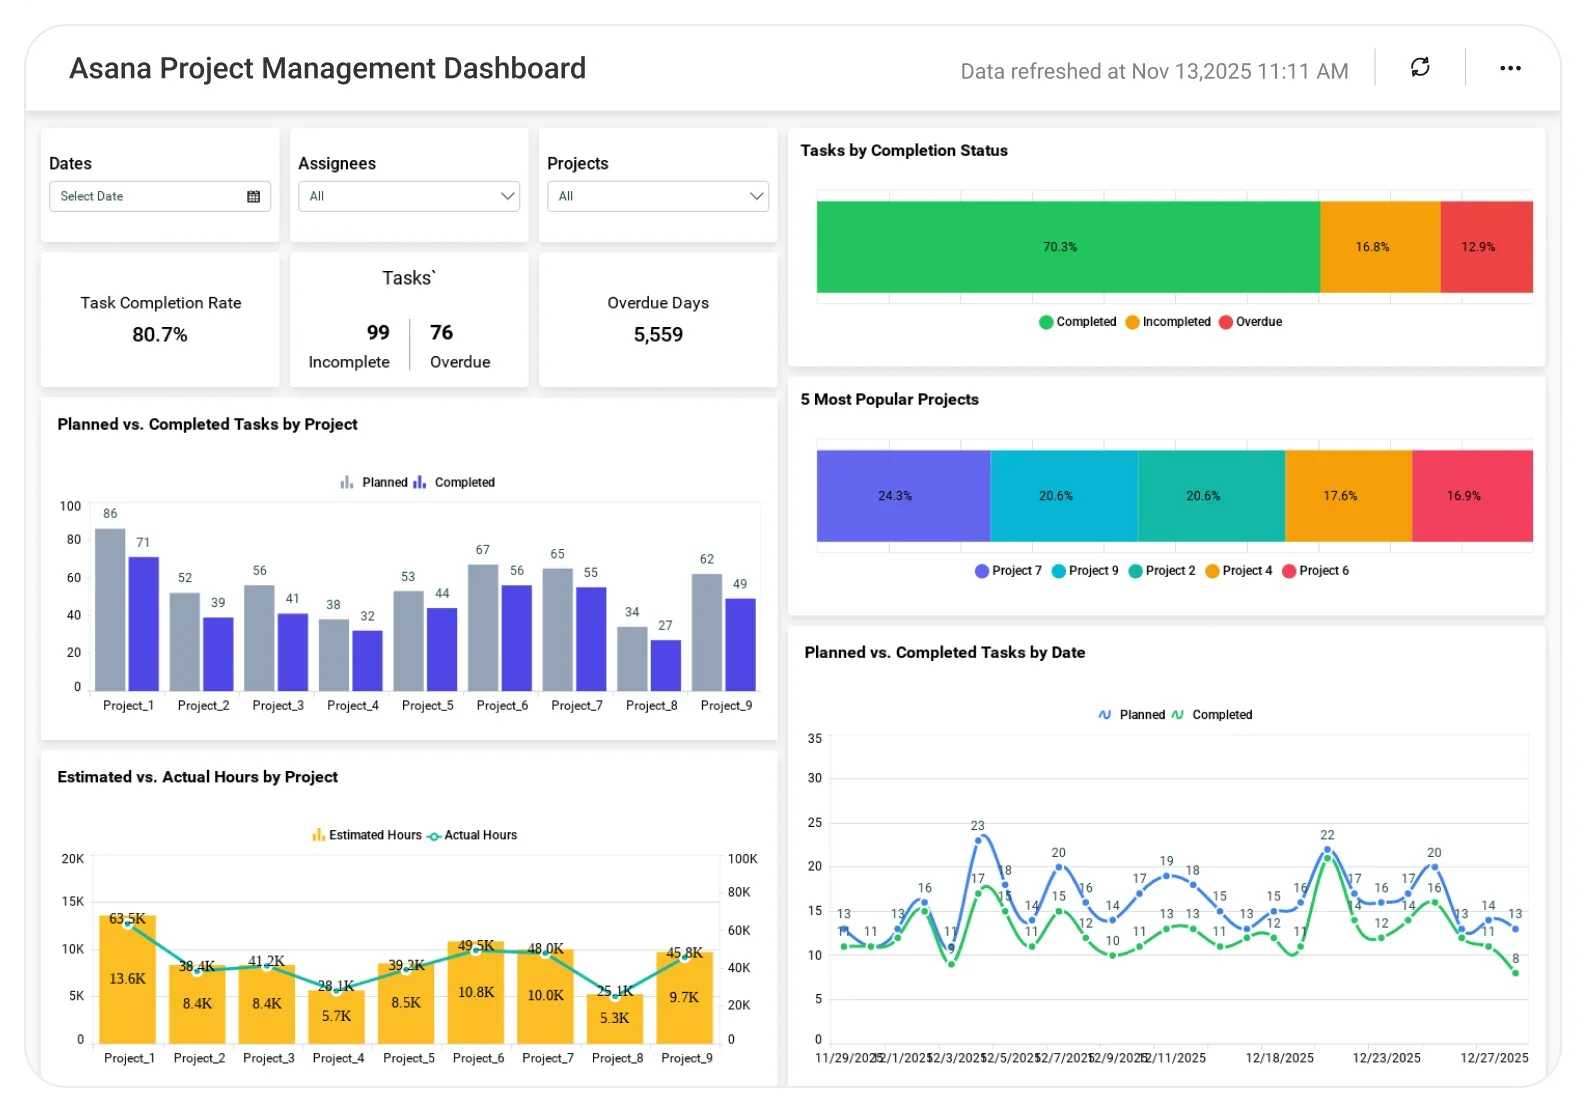Toggle Completed legend in Tasks by Project chart
Viewport: 1586px width, 1112px height.
click(454, 482)
